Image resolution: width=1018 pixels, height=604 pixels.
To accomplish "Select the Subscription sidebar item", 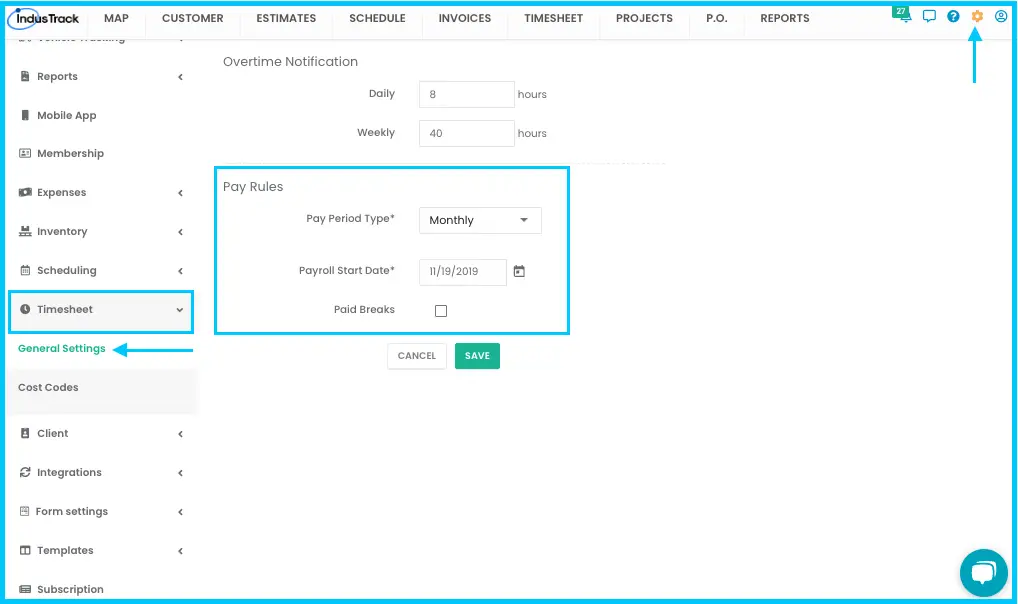I will pos(70,590).
